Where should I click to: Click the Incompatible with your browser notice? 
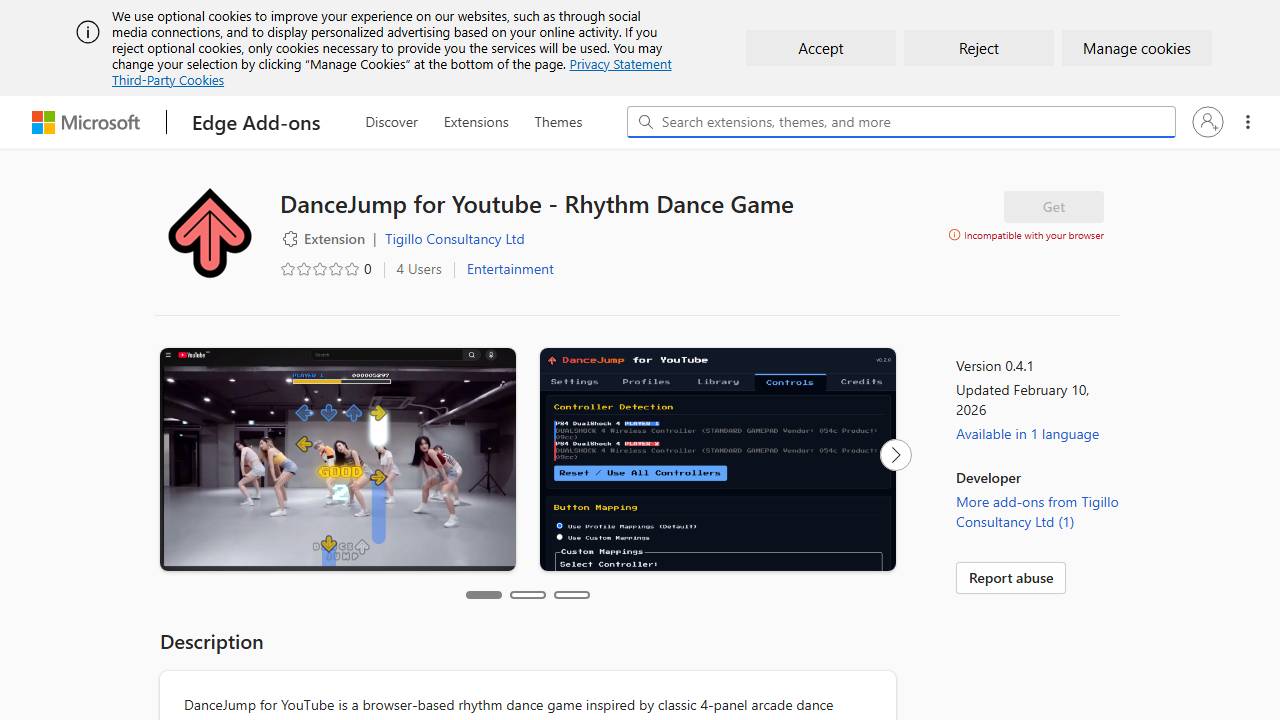pos(1026,235)
